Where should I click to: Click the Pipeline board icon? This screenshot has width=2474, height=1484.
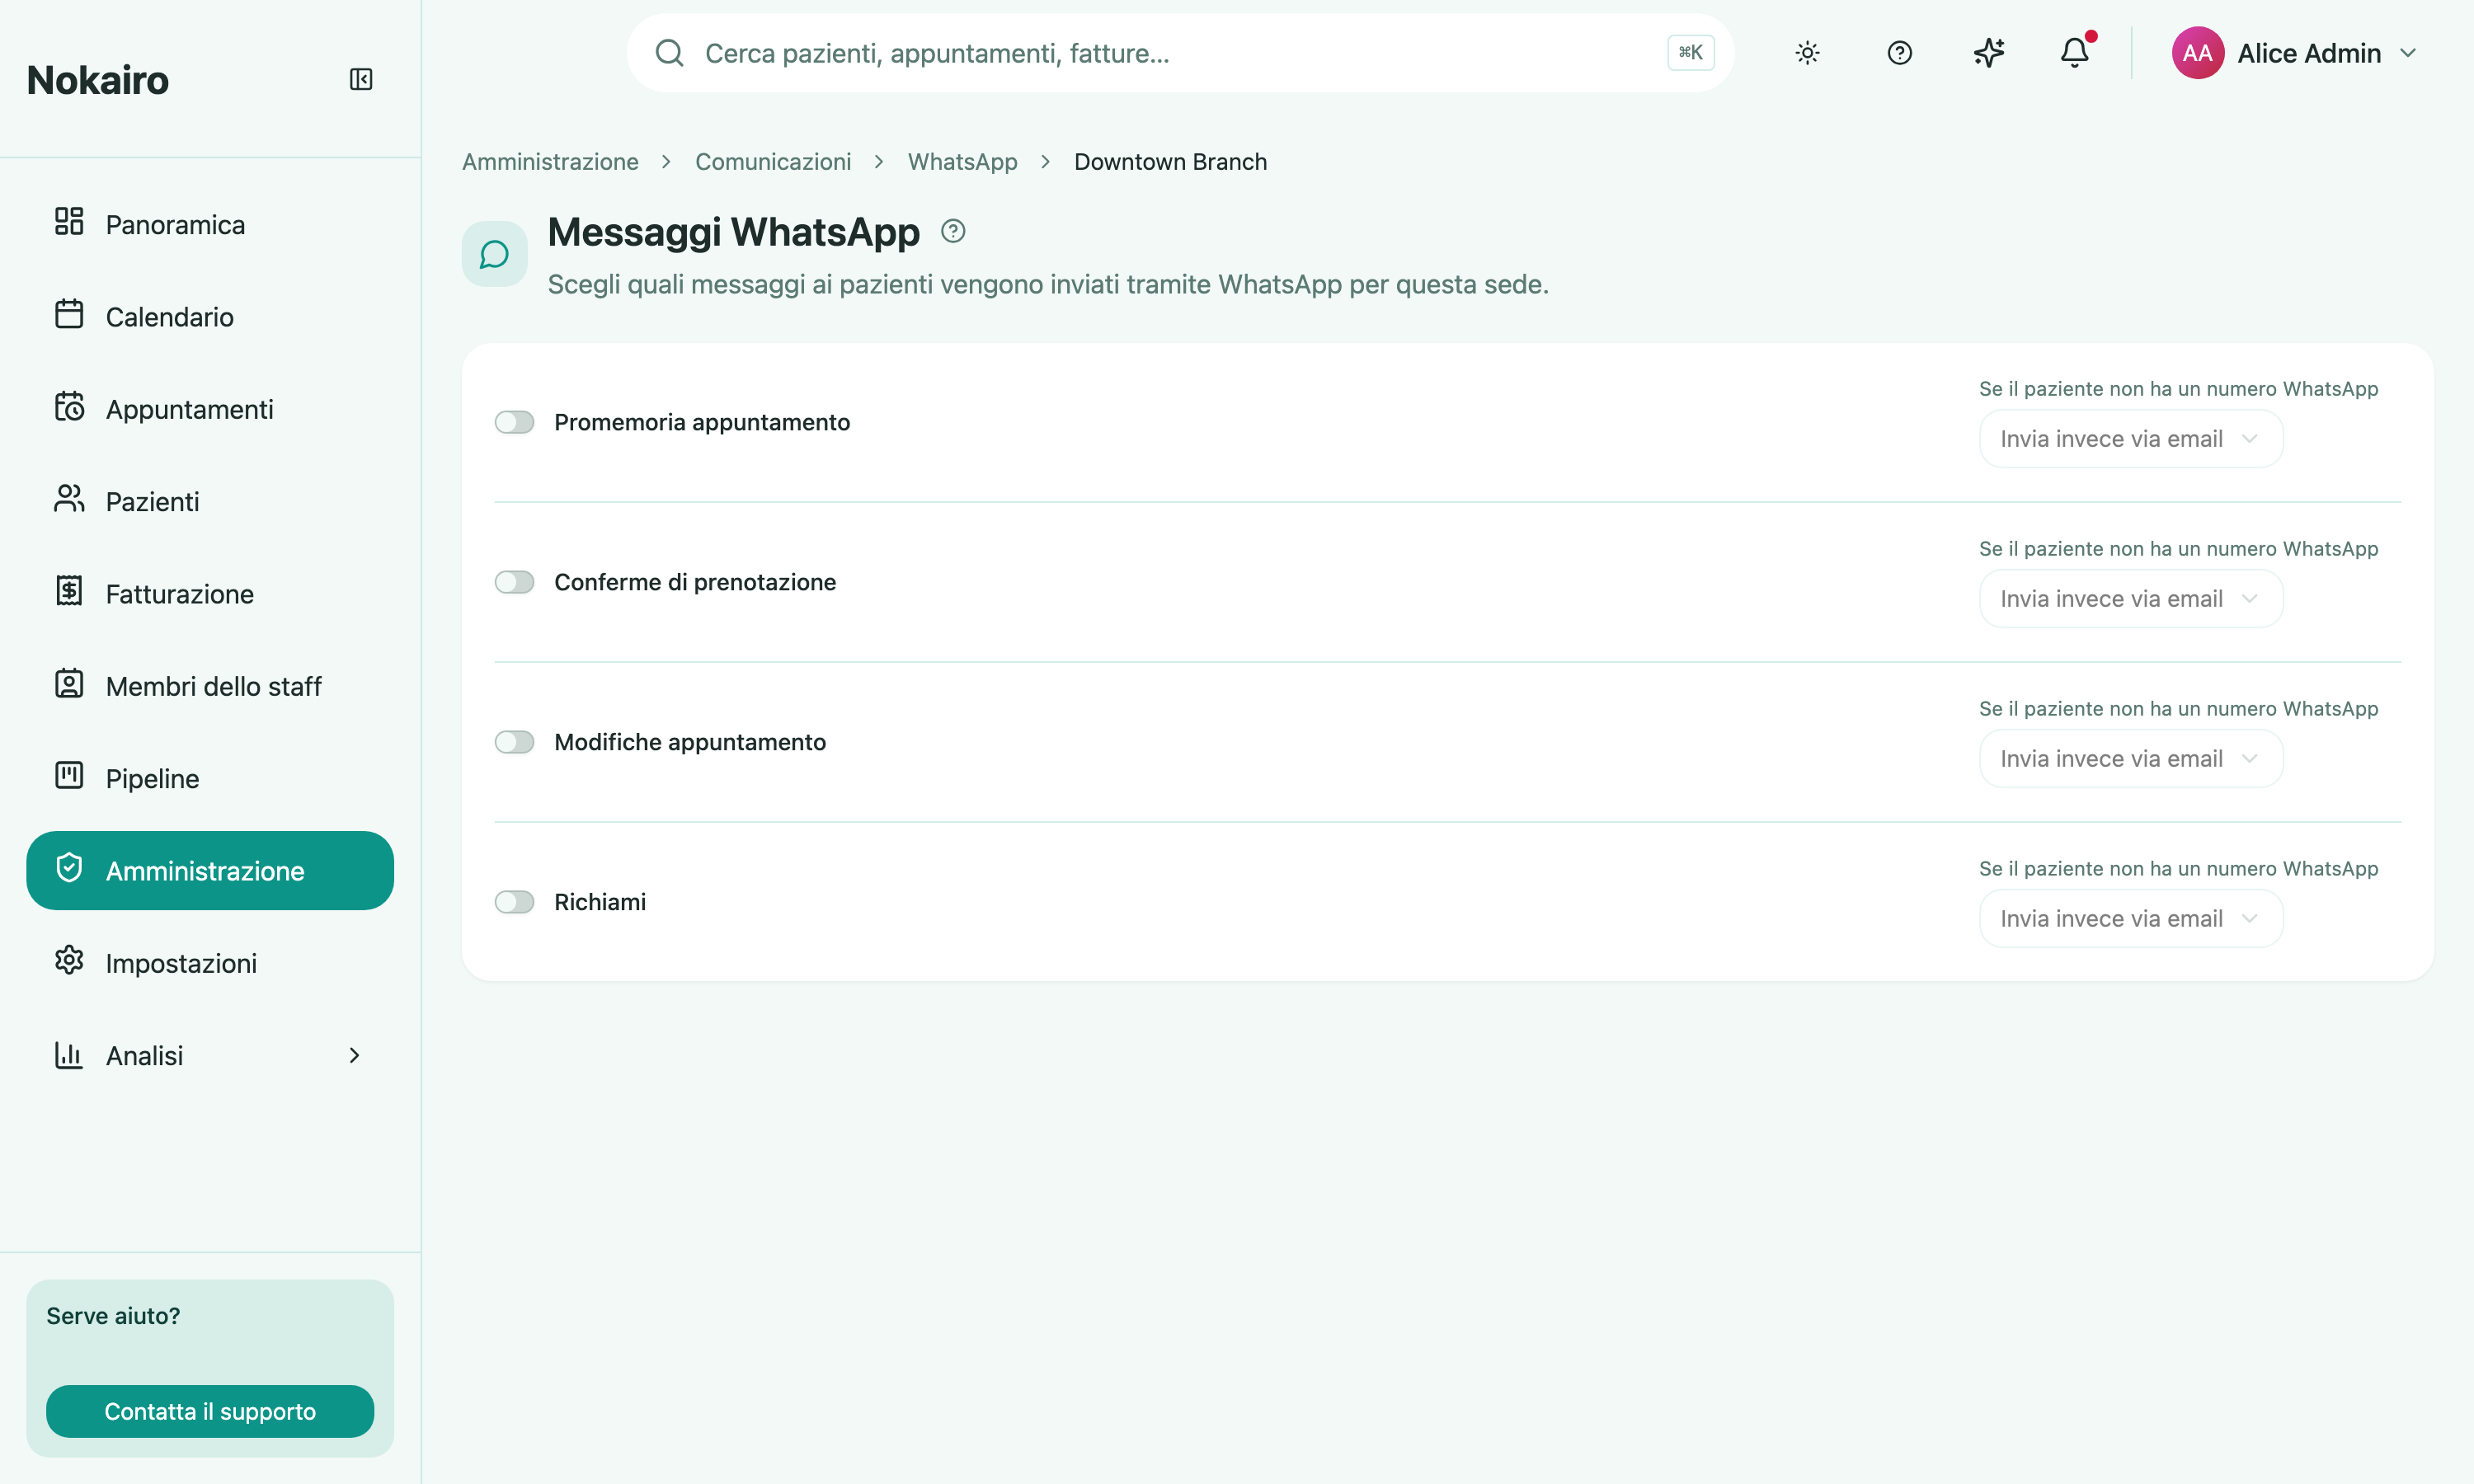[x=69, y=775]
